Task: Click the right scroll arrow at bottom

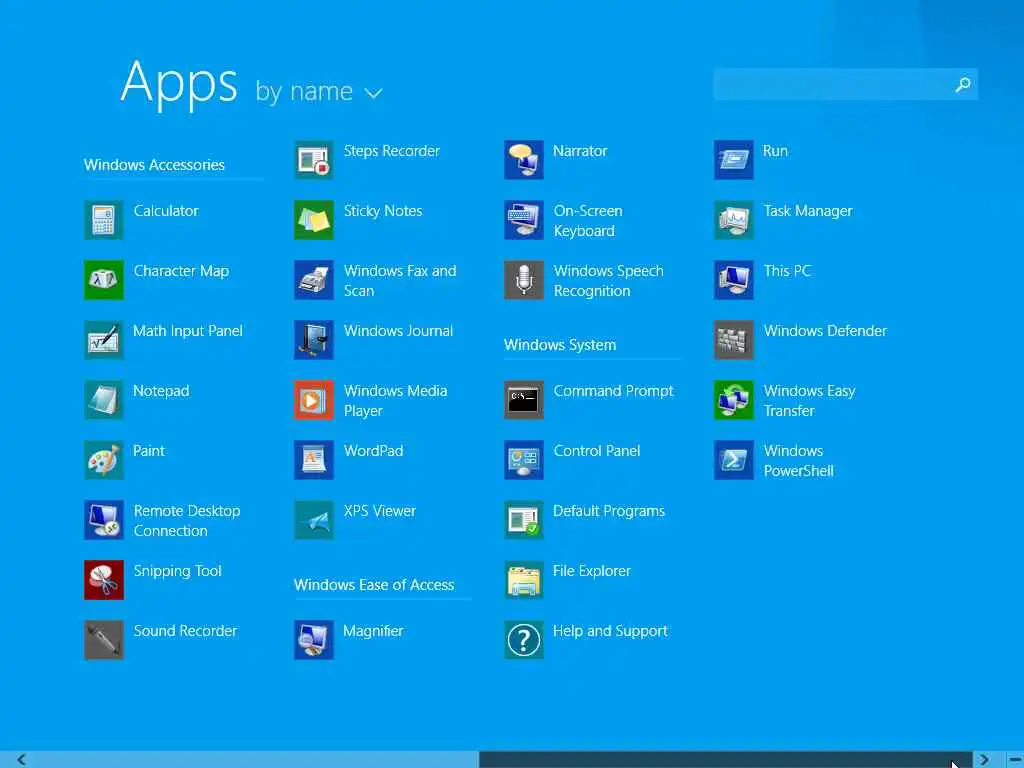Action: point(984,760)
